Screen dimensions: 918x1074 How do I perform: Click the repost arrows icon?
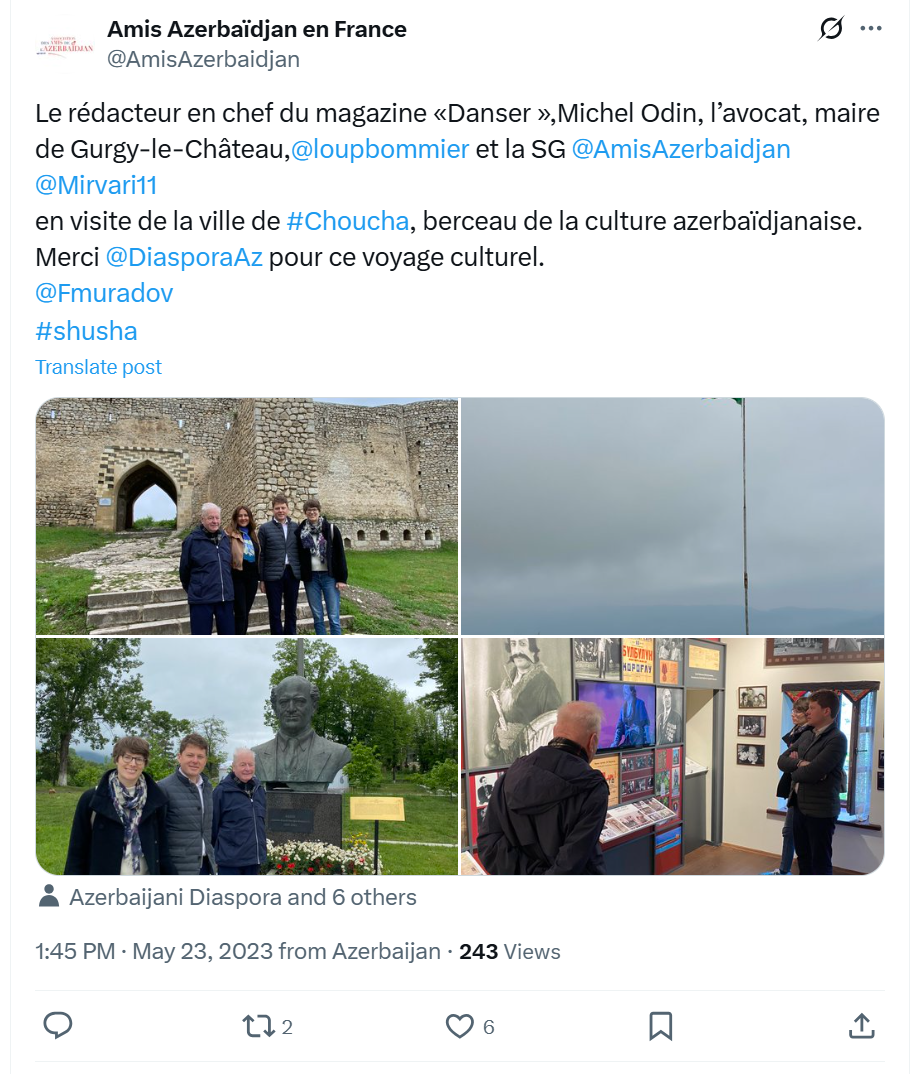pos(257,1026)
